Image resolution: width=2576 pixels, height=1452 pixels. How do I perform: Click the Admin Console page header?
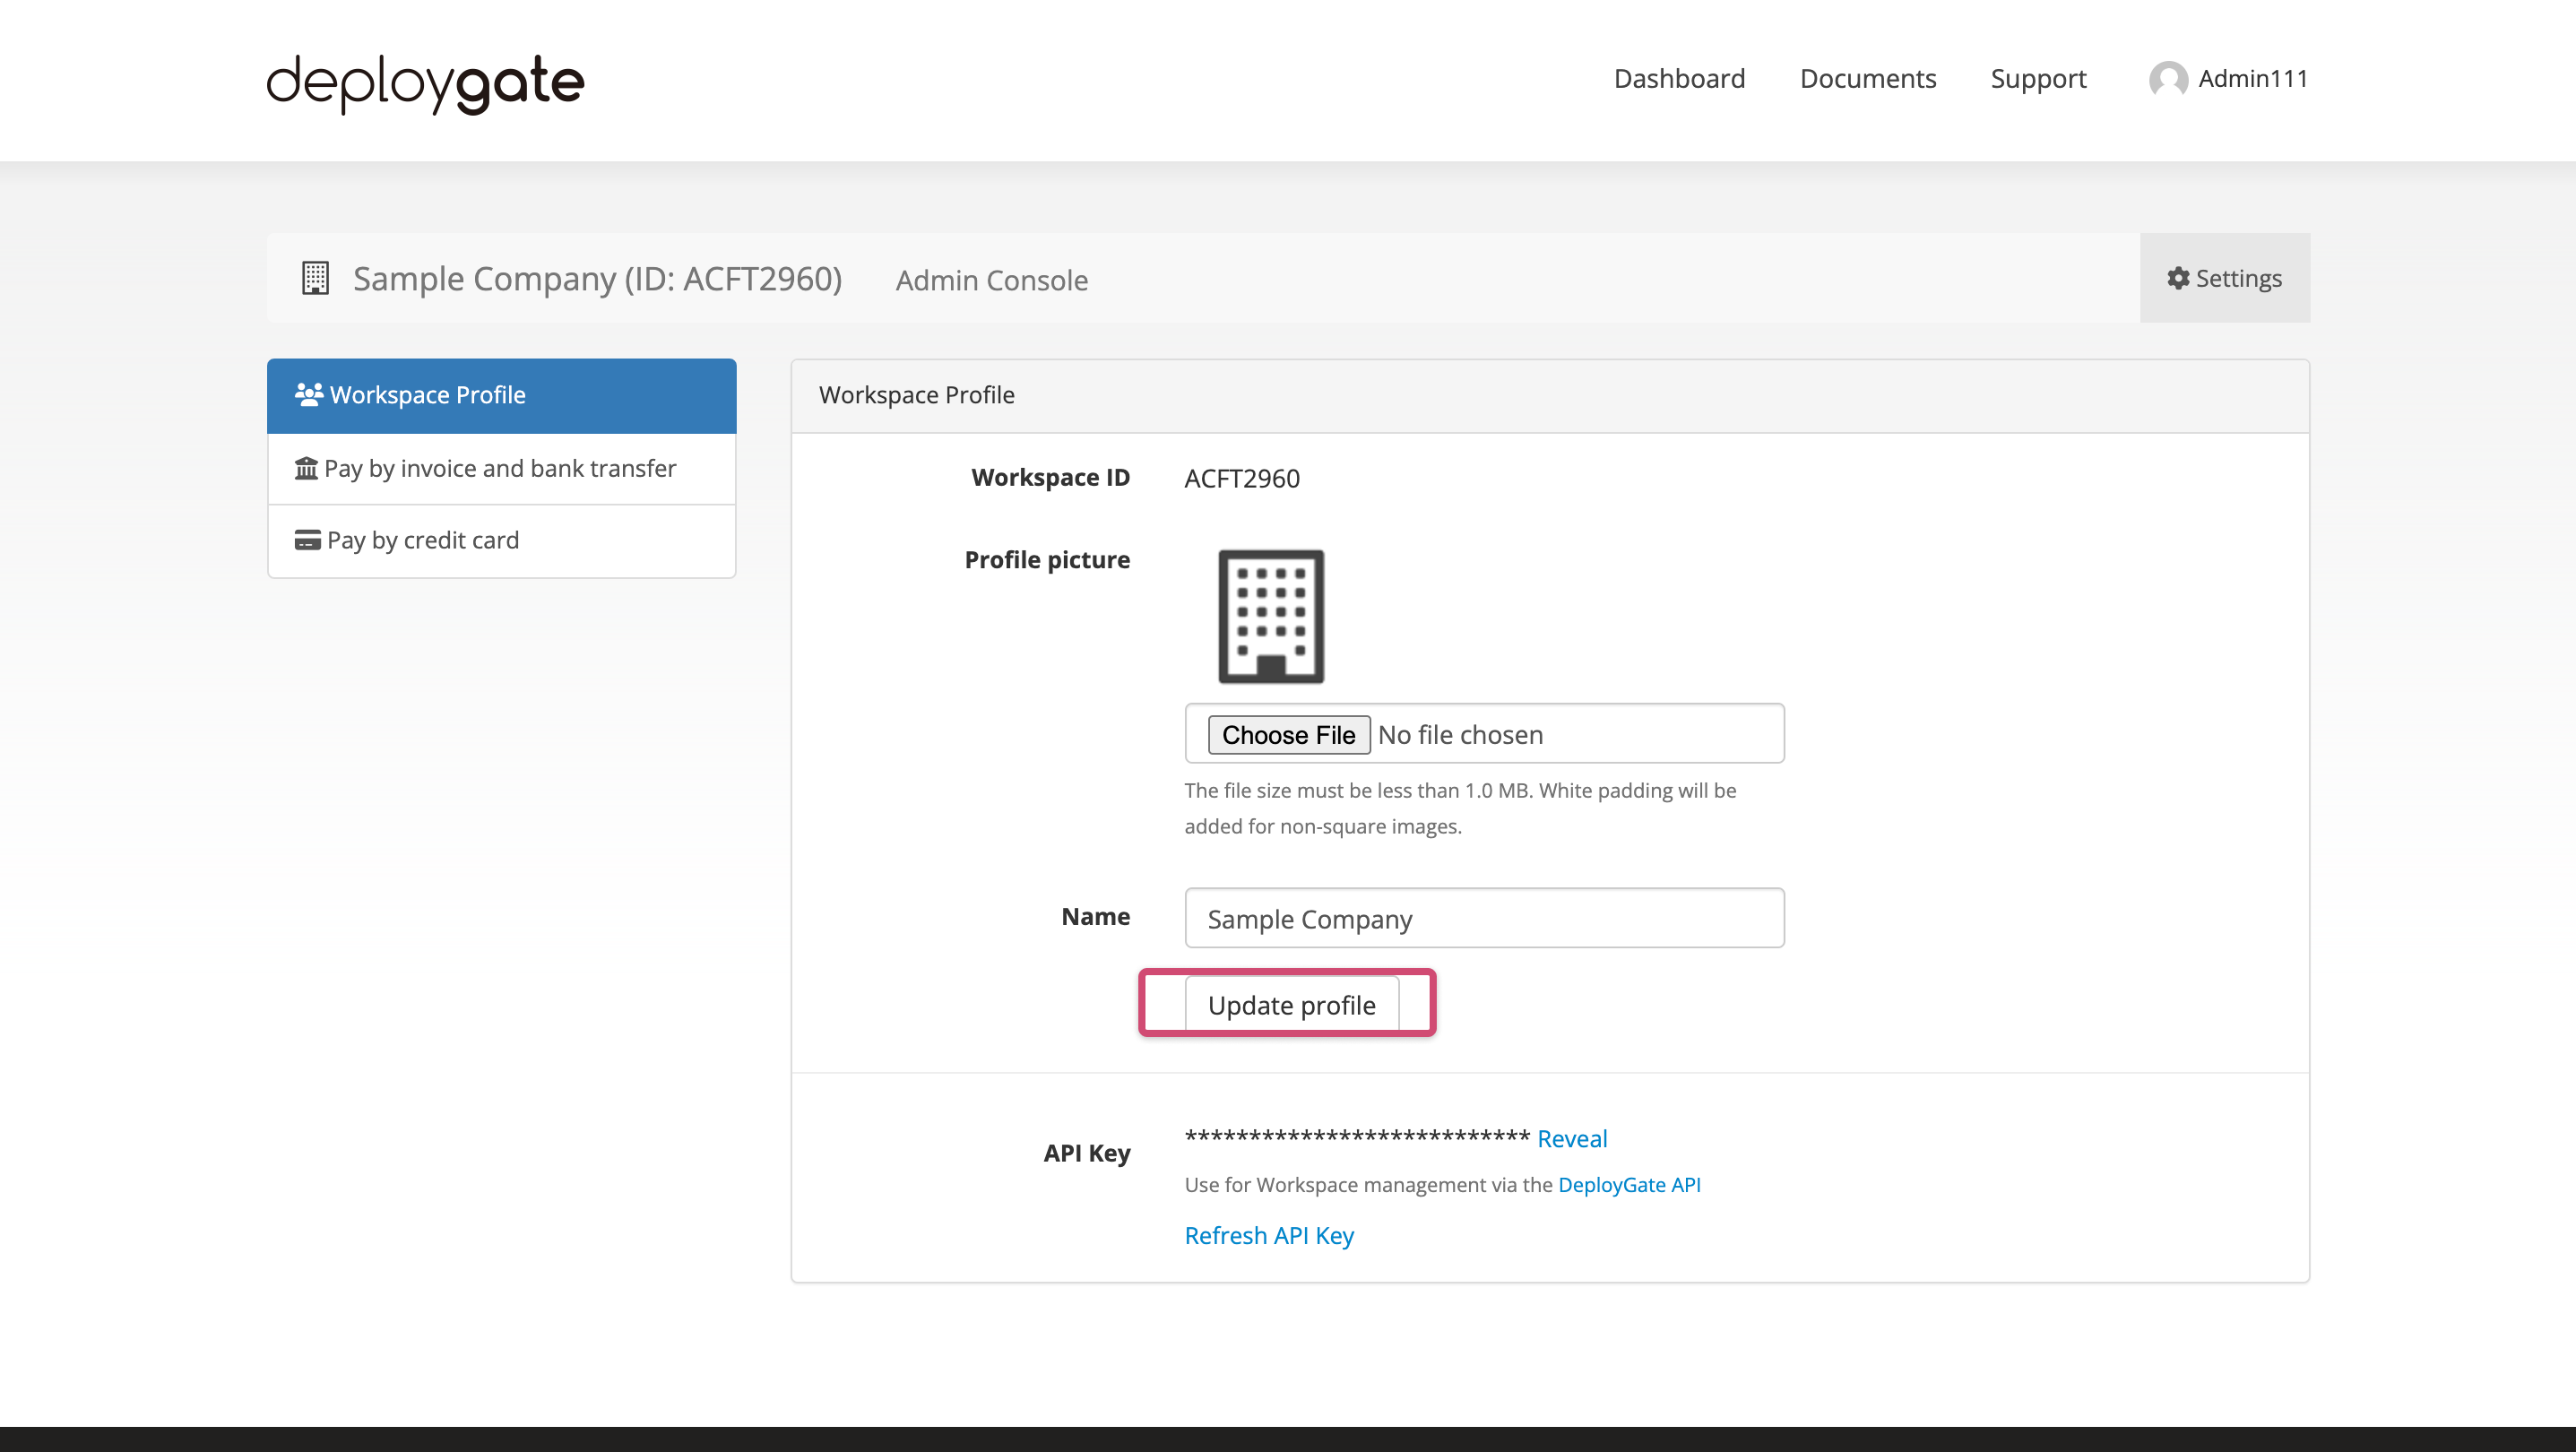click(990, 280)
